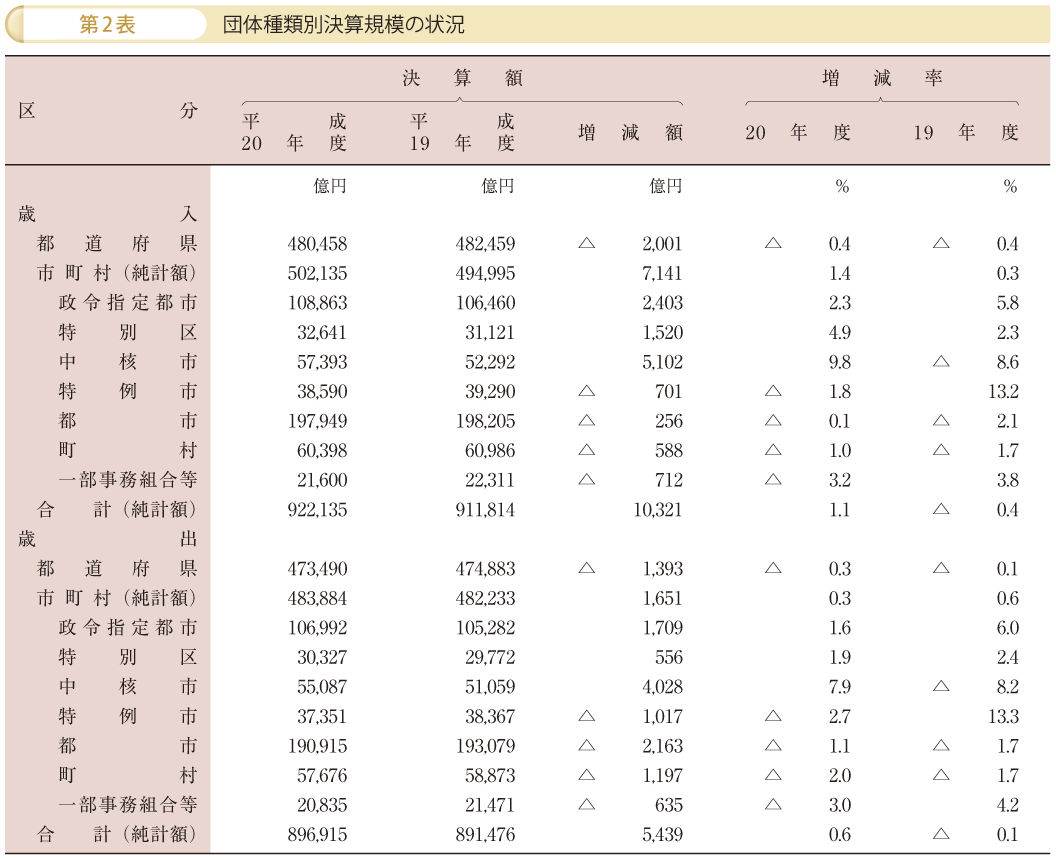Image resolution: width=1056 pixels, height=860 pixels.
Task: Select the value 480,458
Action: point(317,244)
